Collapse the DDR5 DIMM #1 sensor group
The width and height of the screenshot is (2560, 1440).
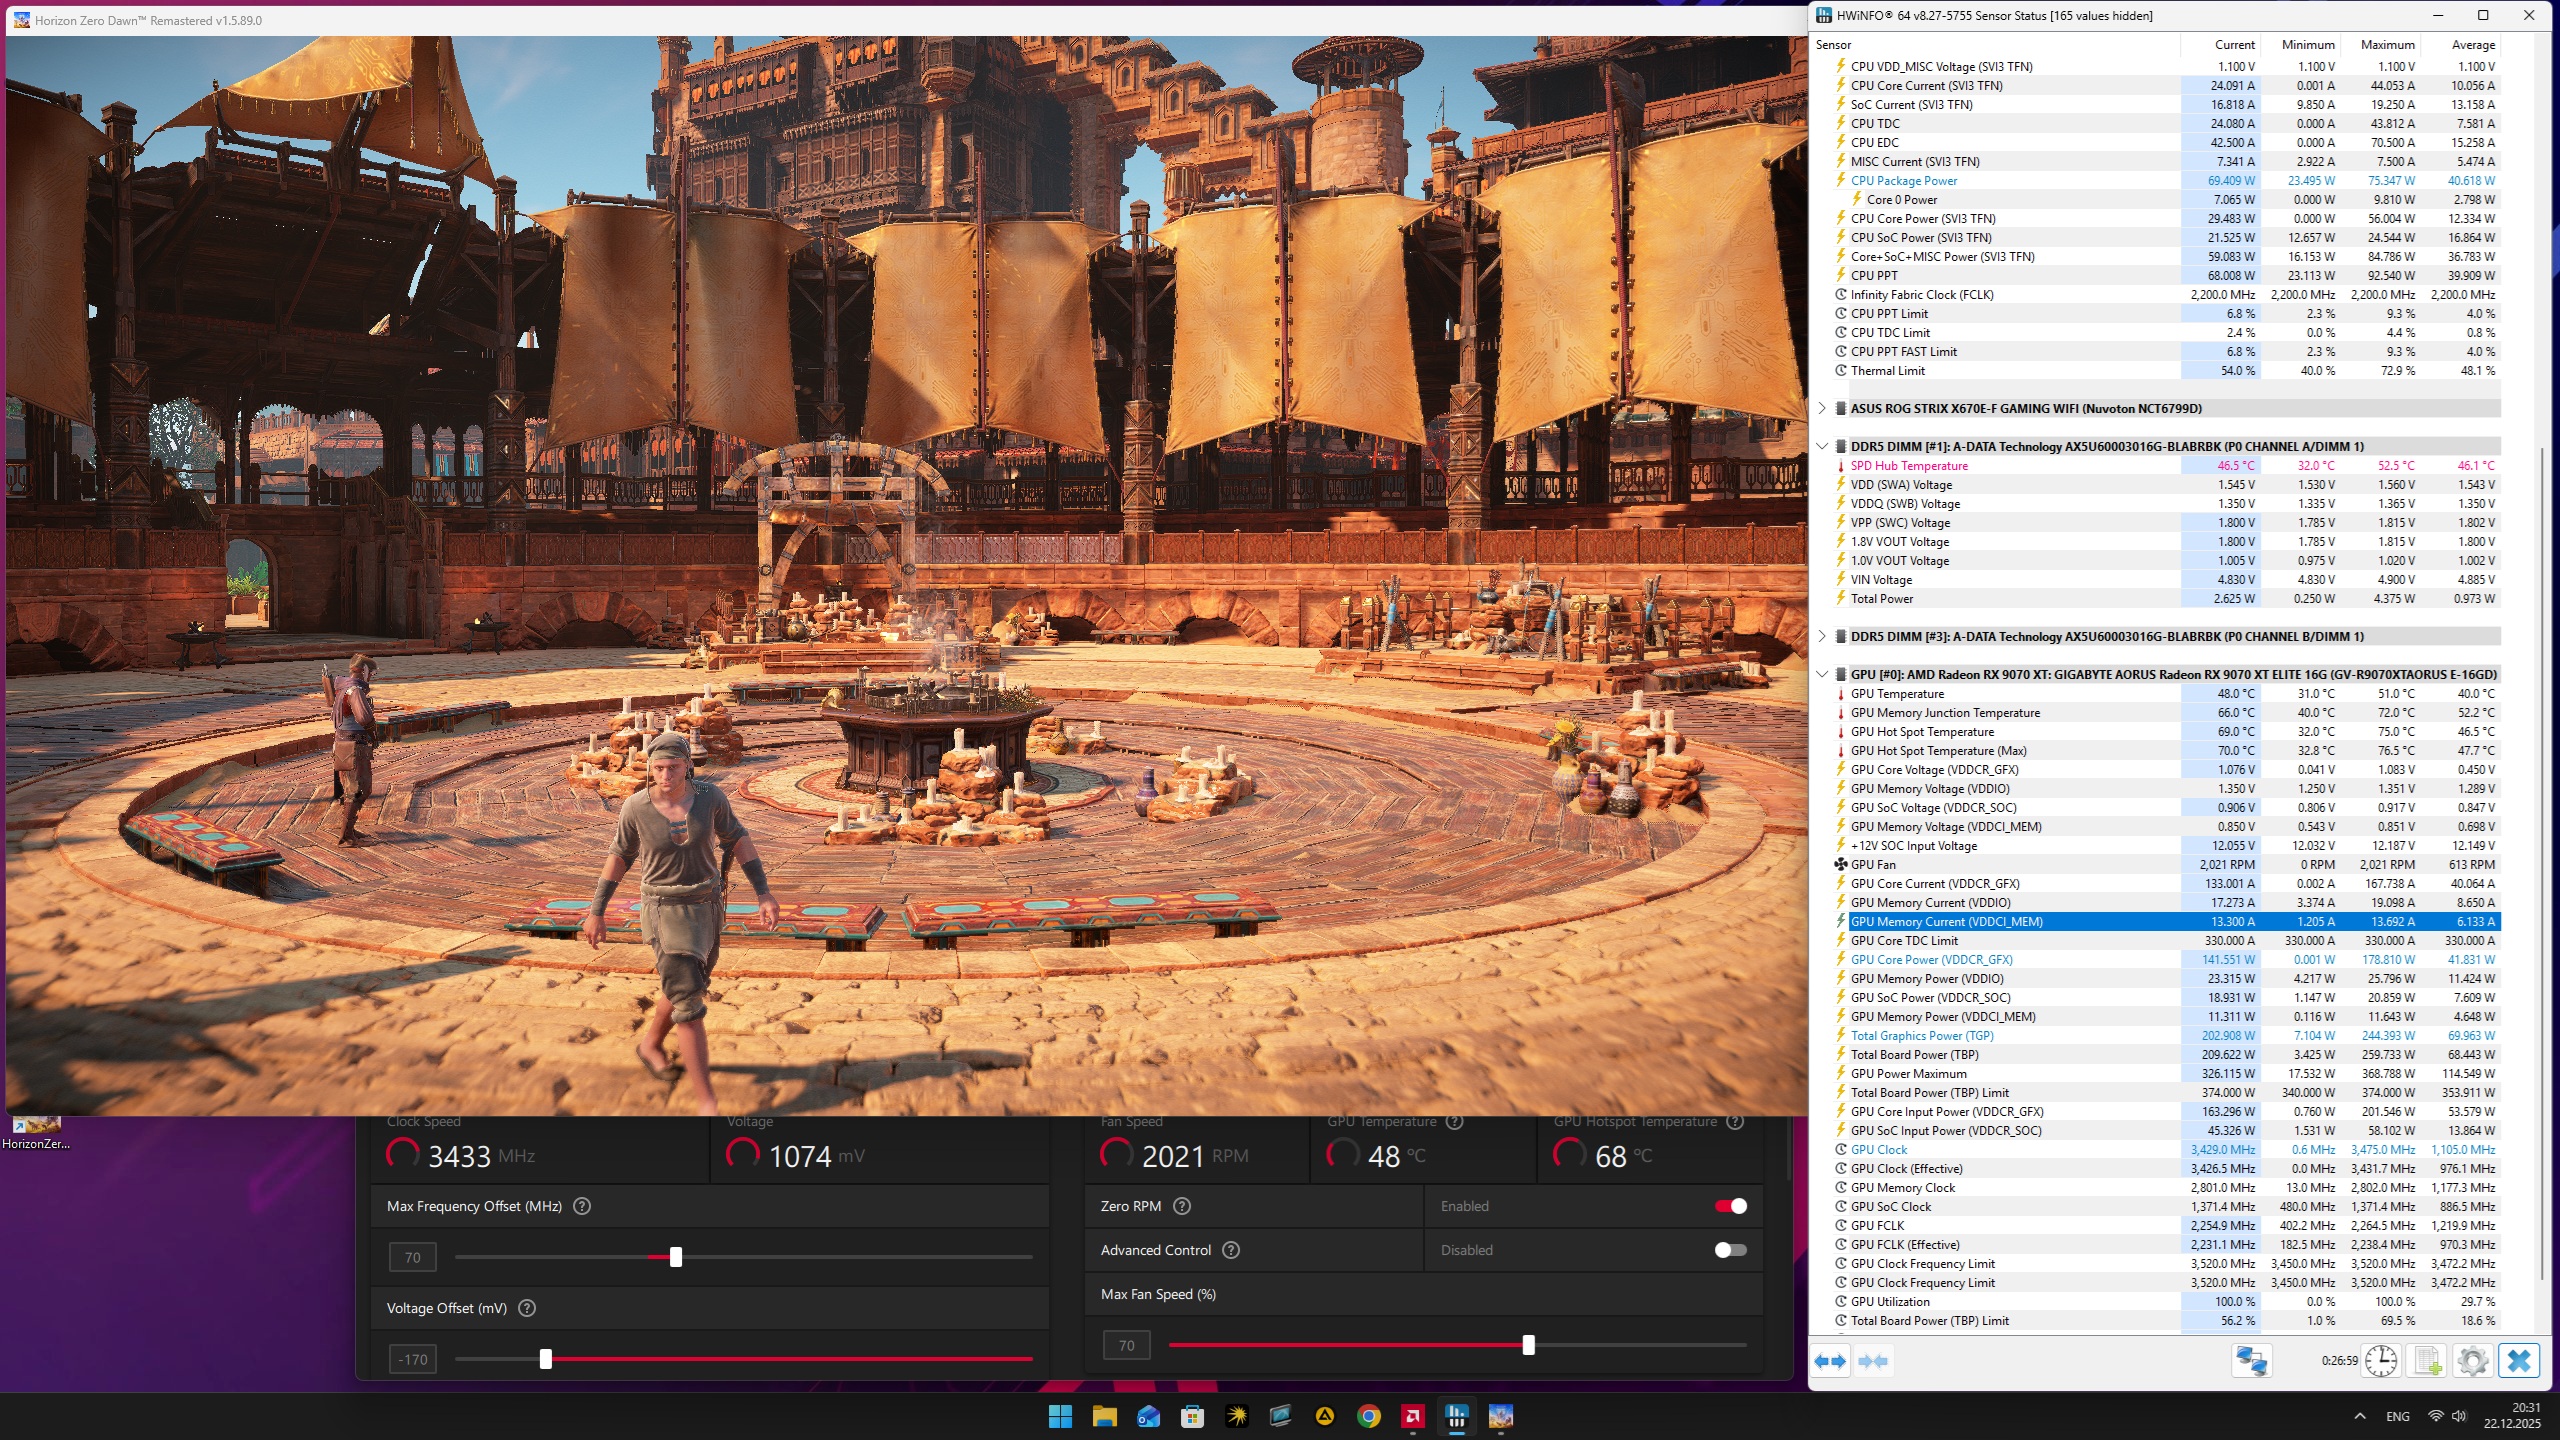1822,446
